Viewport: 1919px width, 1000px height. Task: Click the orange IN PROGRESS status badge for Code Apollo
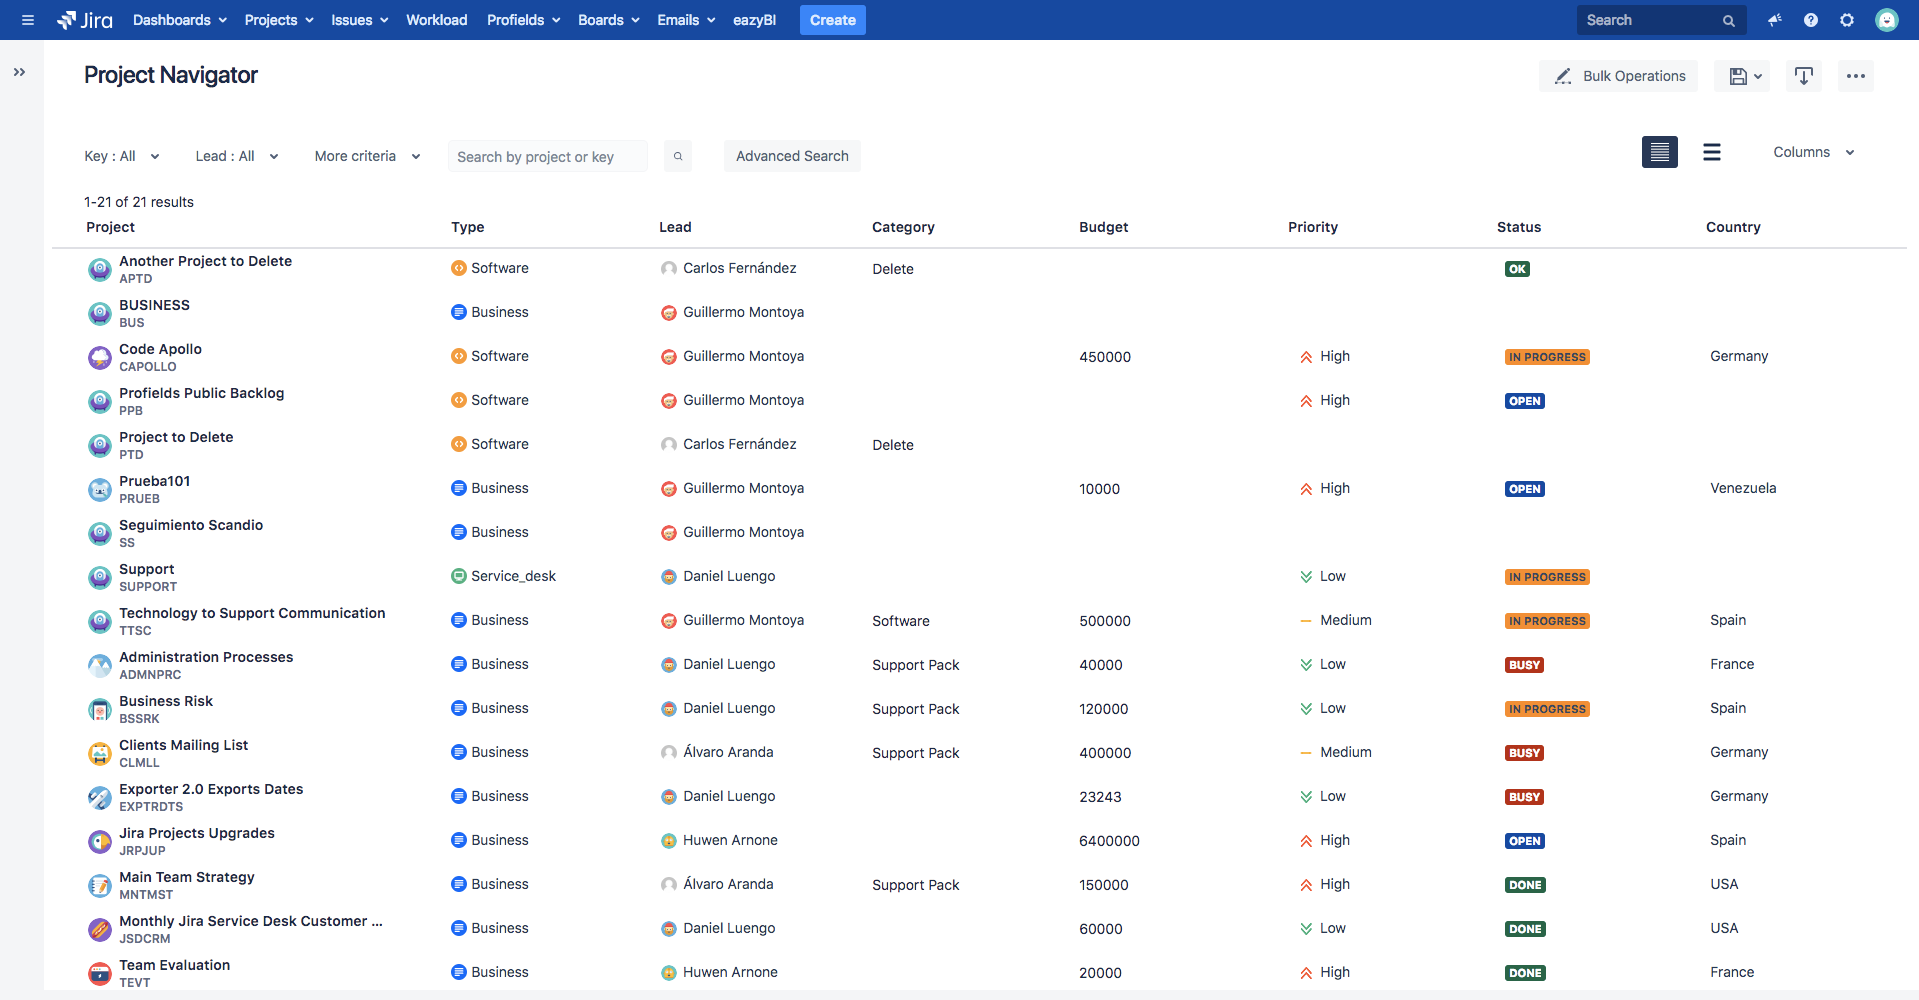pos(1547,356)
